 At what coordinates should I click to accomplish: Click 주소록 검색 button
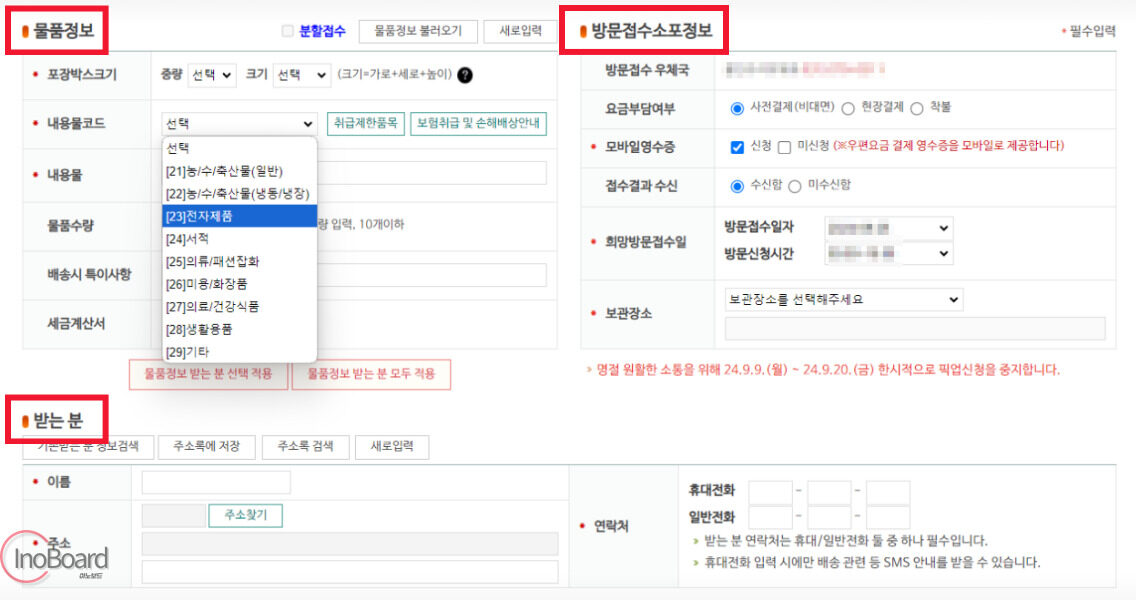pos(306,446)
